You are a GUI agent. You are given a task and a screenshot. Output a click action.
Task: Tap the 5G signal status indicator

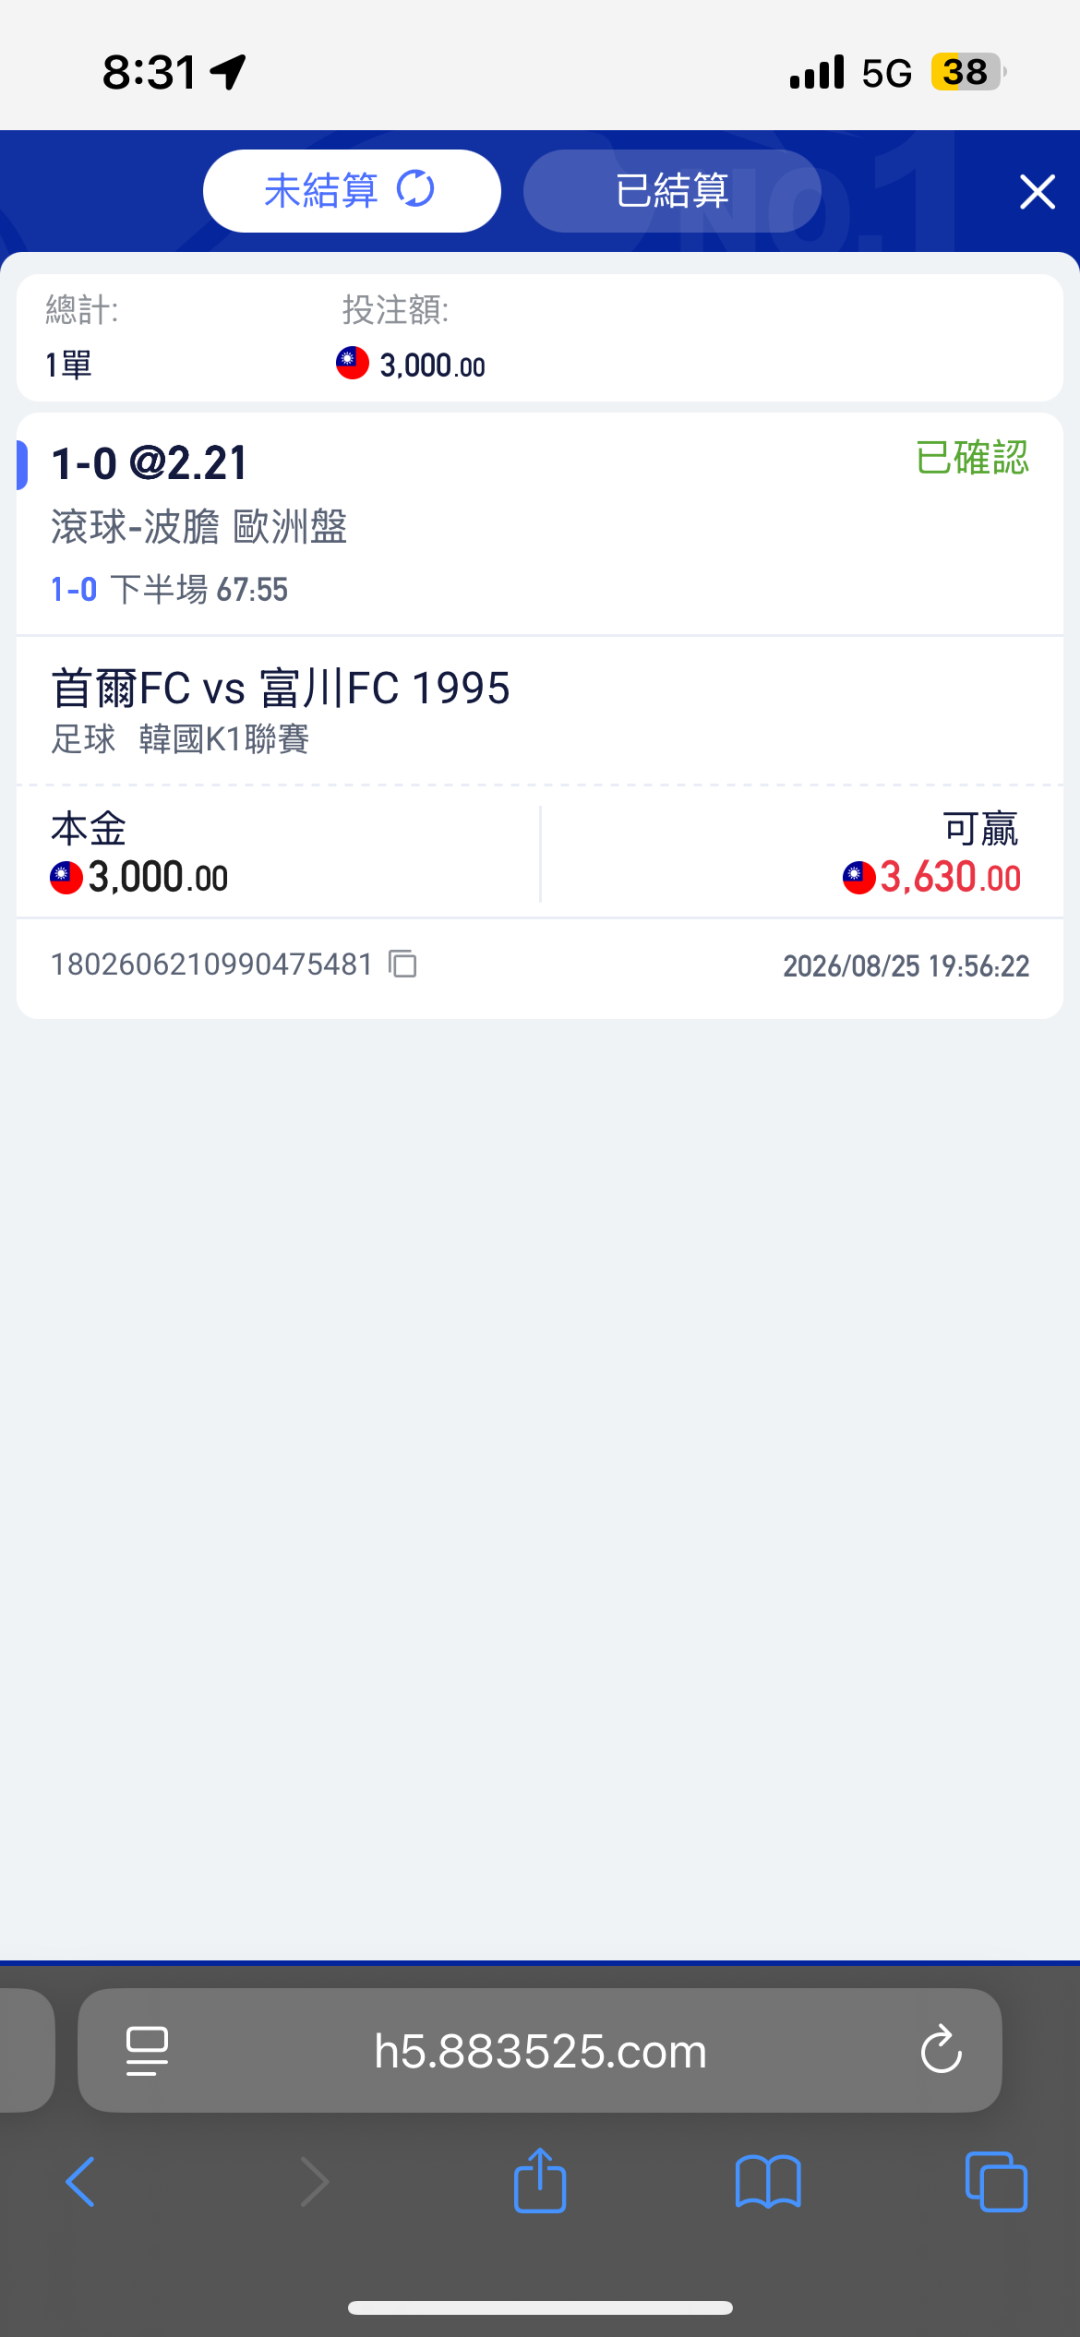click(887, 73)
